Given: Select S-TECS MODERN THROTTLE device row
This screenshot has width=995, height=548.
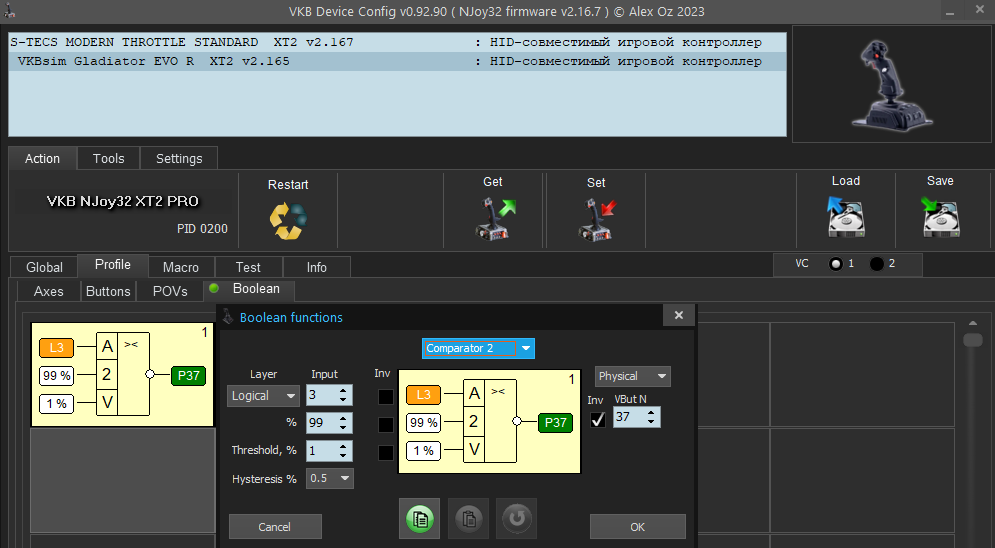Looking at the screenshot, I should pyautogui.click(x=397, y=42).
